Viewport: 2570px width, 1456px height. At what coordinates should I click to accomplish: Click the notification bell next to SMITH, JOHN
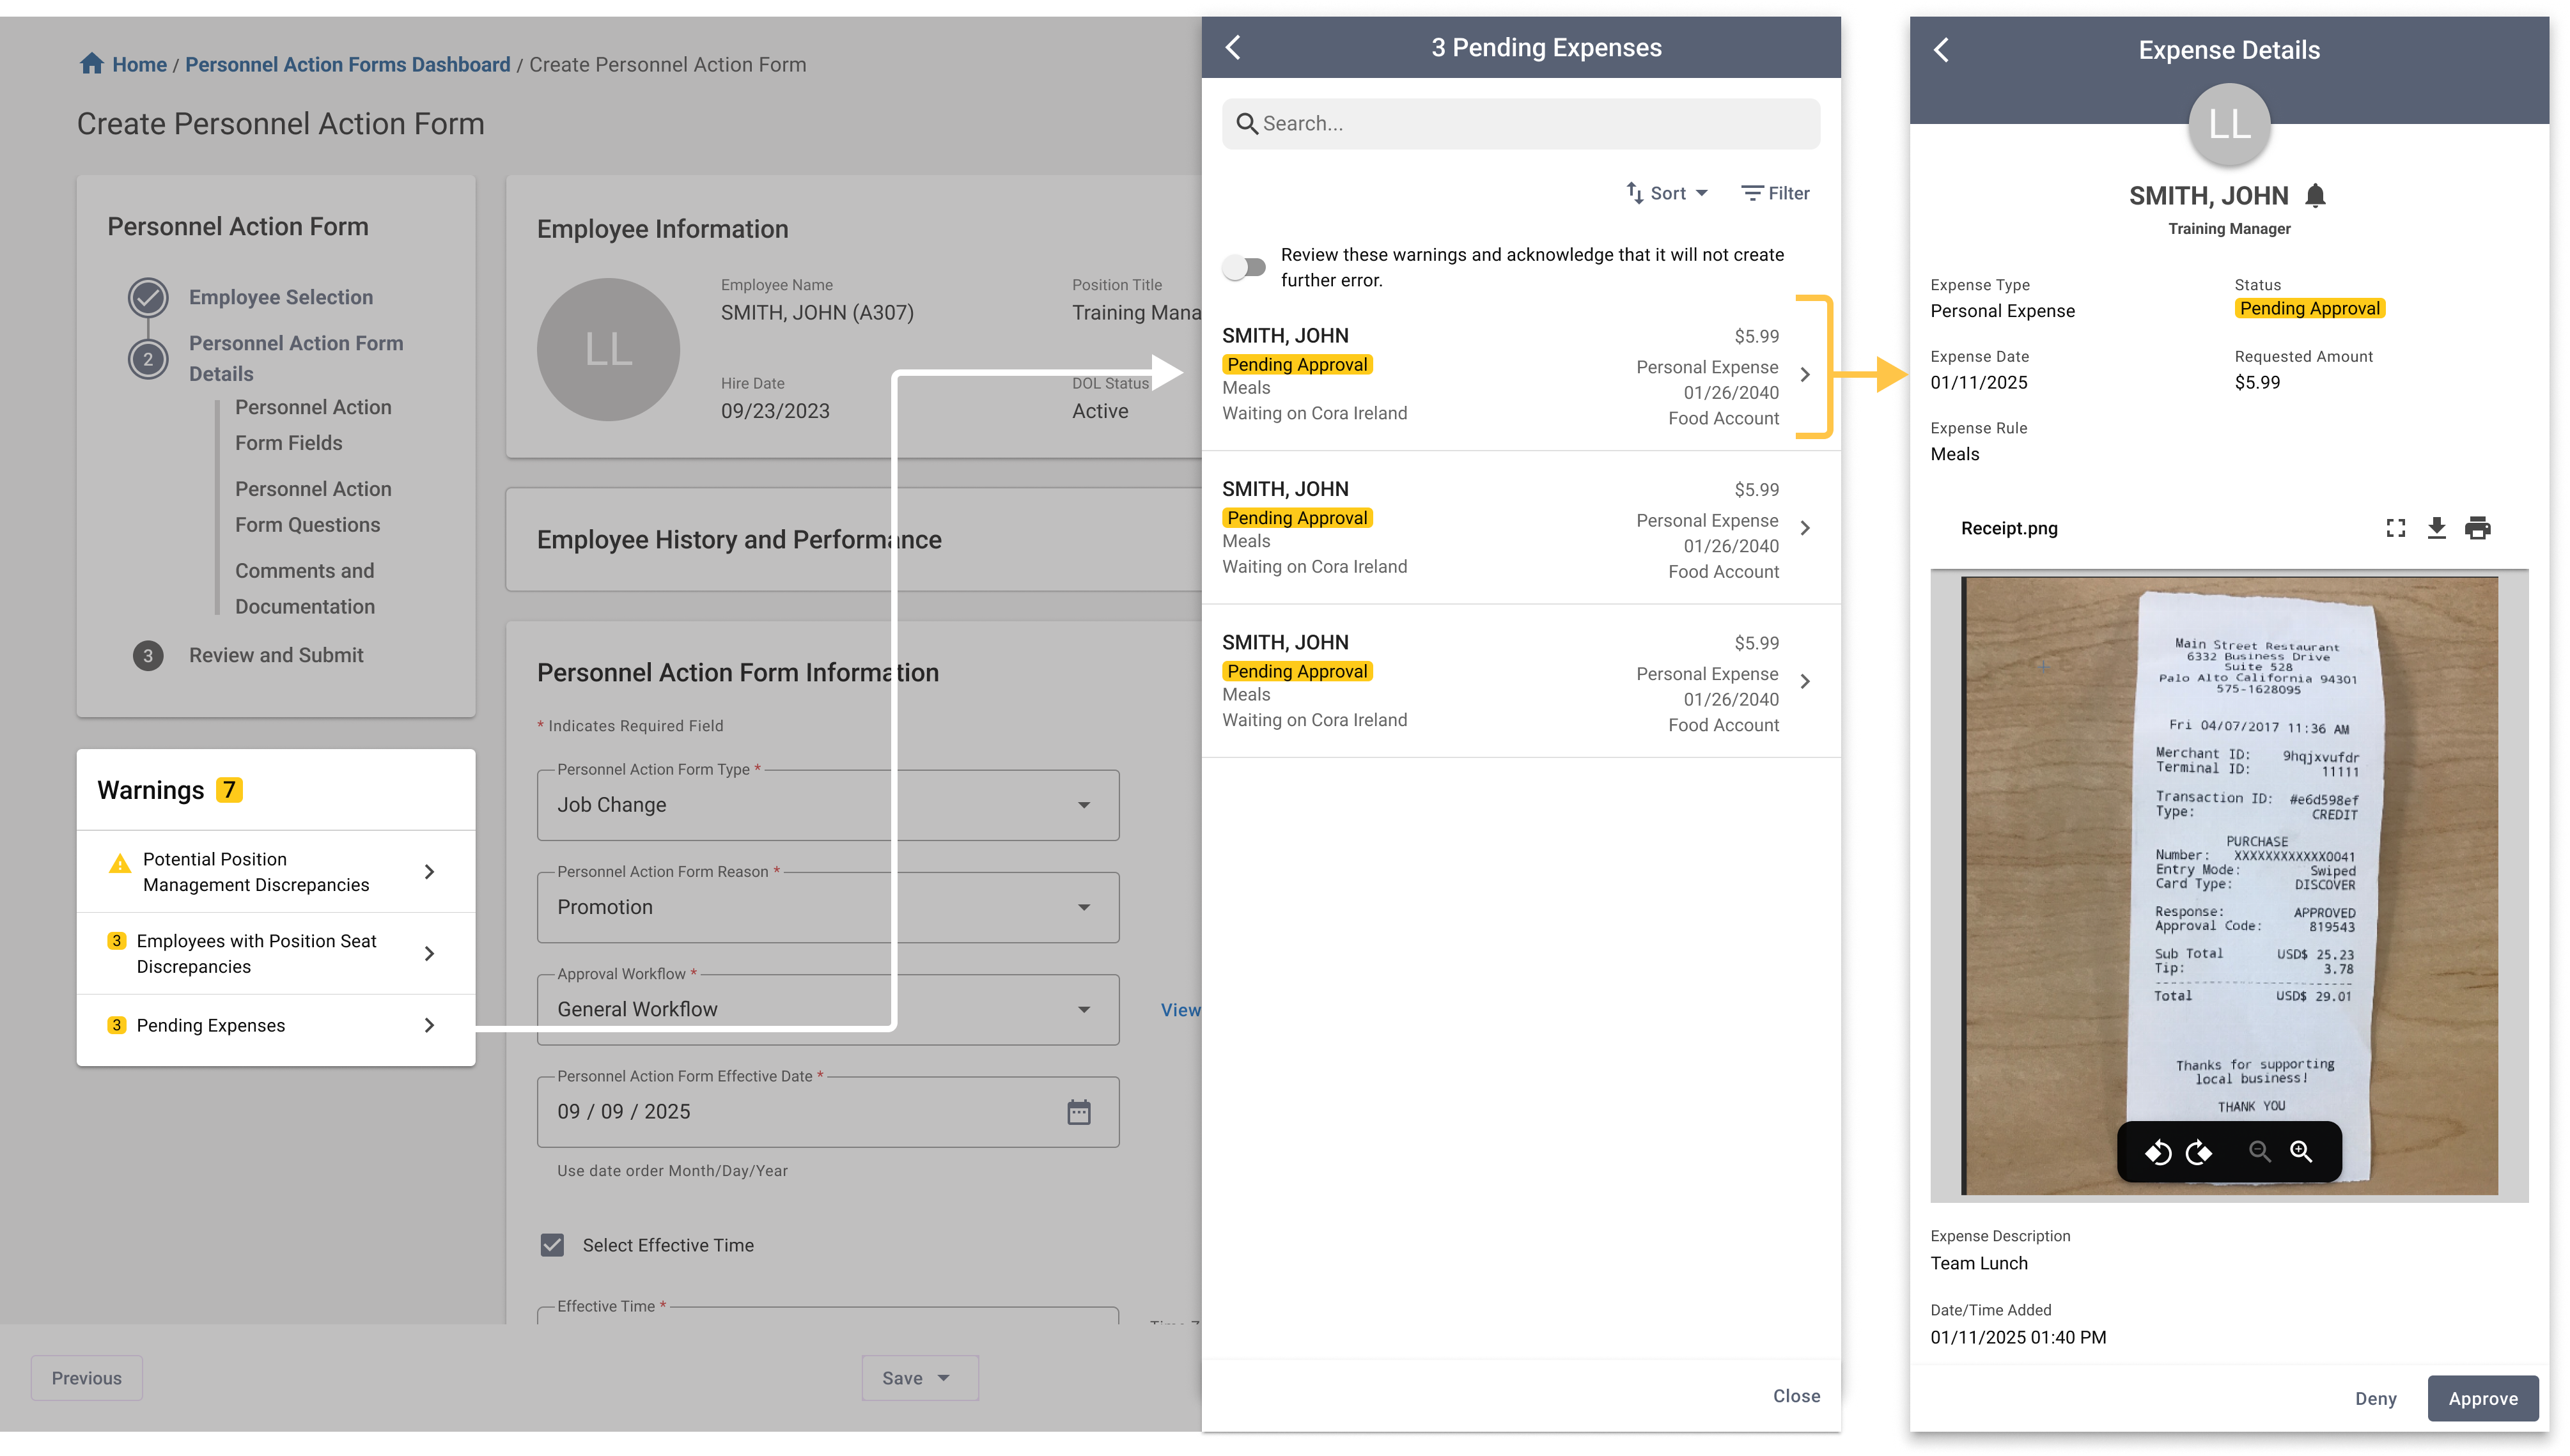pyautogui.click(x=2315, y=195)
